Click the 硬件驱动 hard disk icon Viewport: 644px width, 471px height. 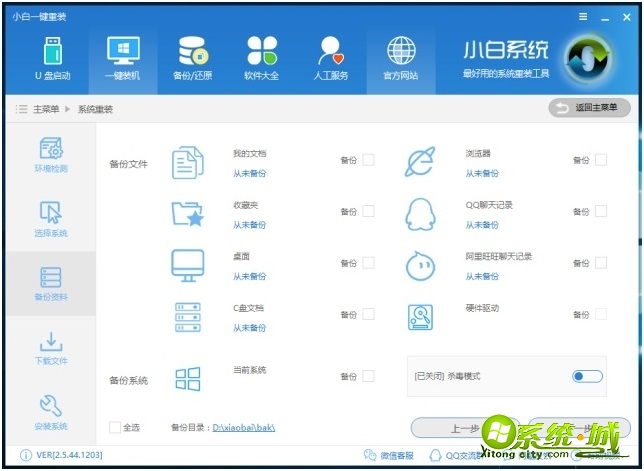click(x=420, y=317)
